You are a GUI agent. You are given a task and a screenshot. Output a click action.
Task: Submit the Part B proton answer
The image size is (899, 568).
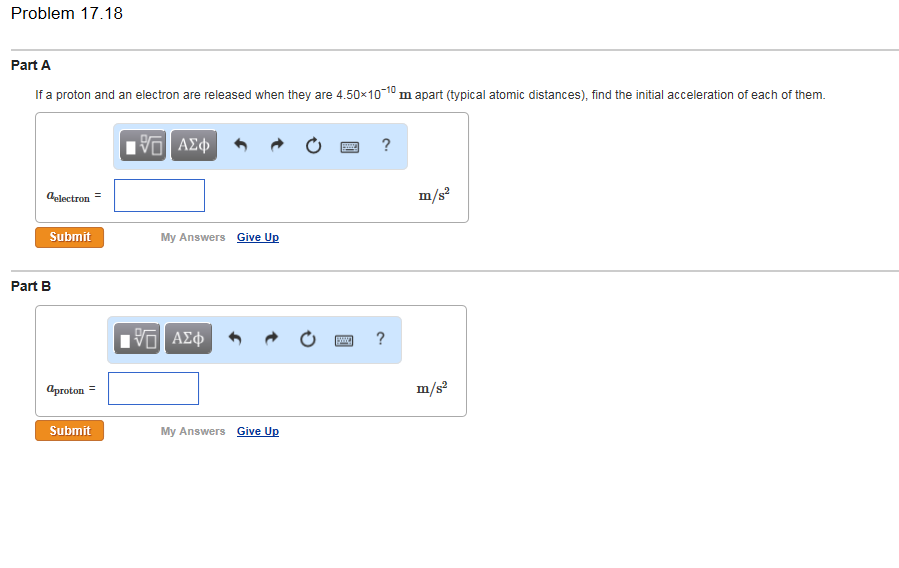[x=69, y=431]
